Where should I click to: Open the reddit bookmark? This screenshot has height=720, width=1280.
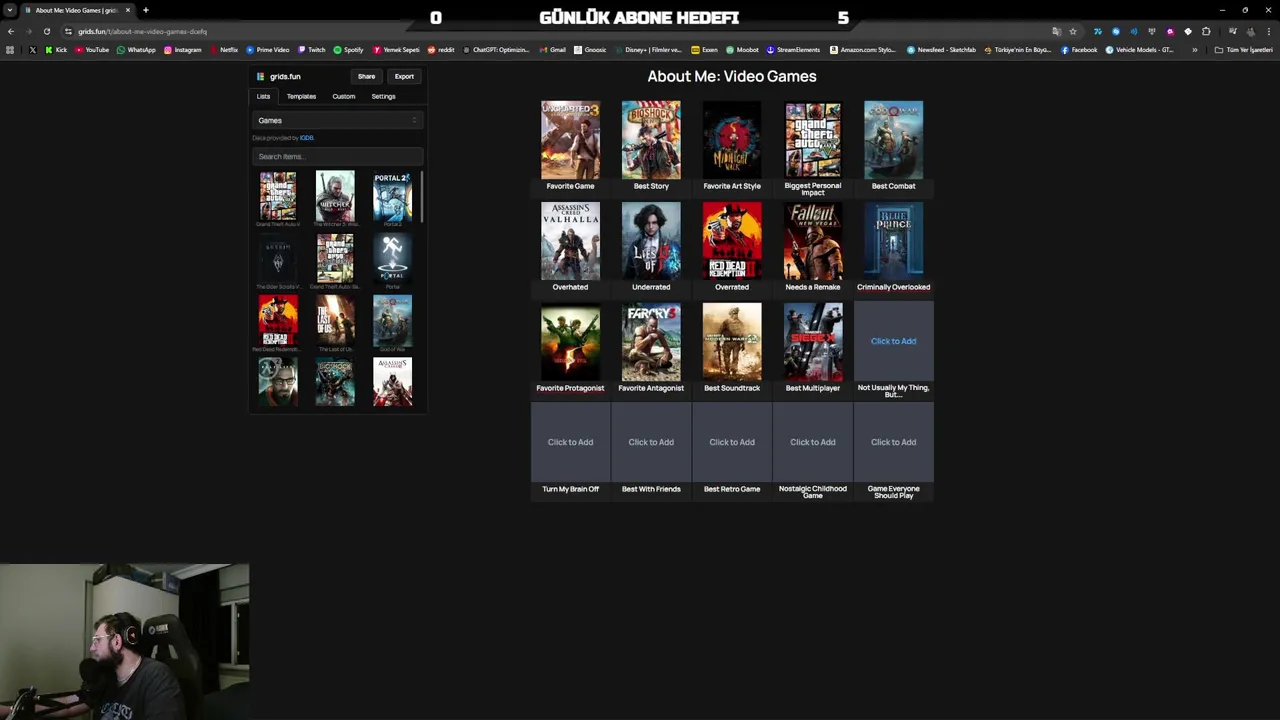click(441, 50)
